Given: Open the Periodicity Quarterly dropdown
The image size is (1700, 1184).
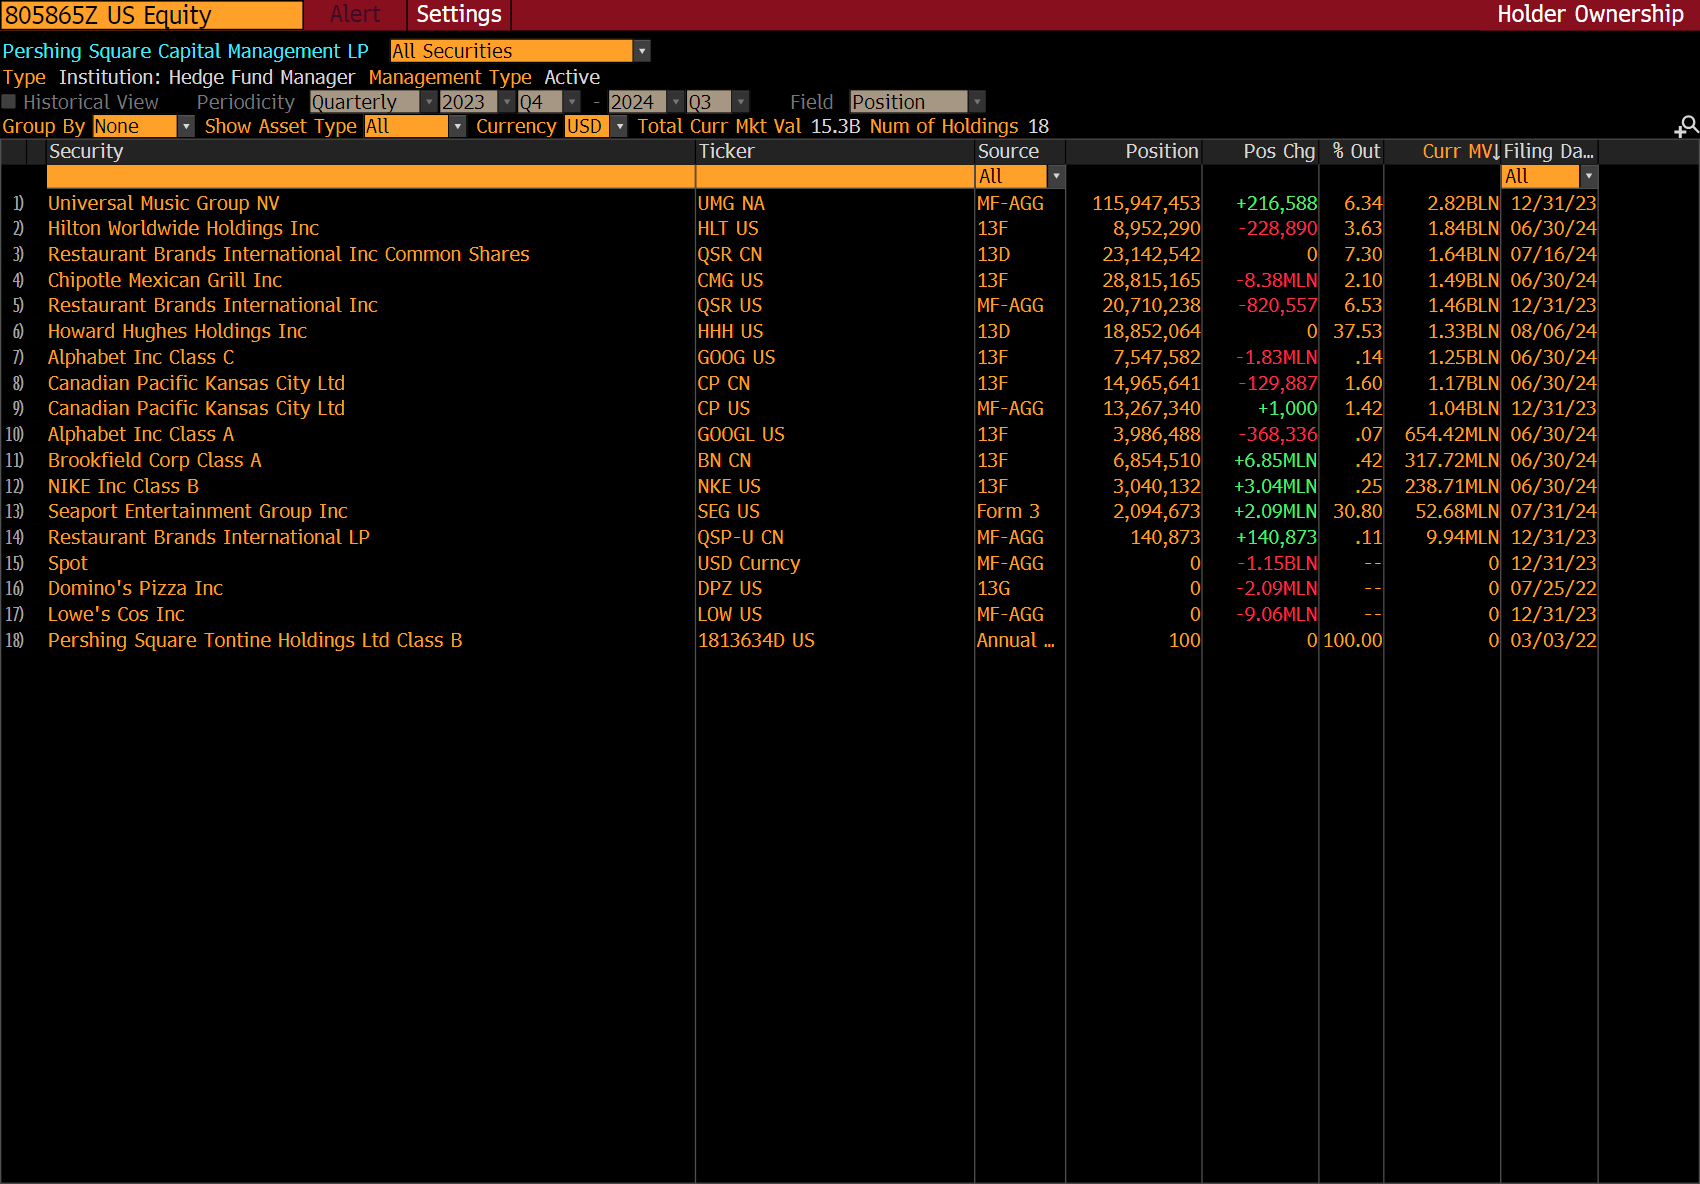Looking at the screenshot, I should (373, 102).
